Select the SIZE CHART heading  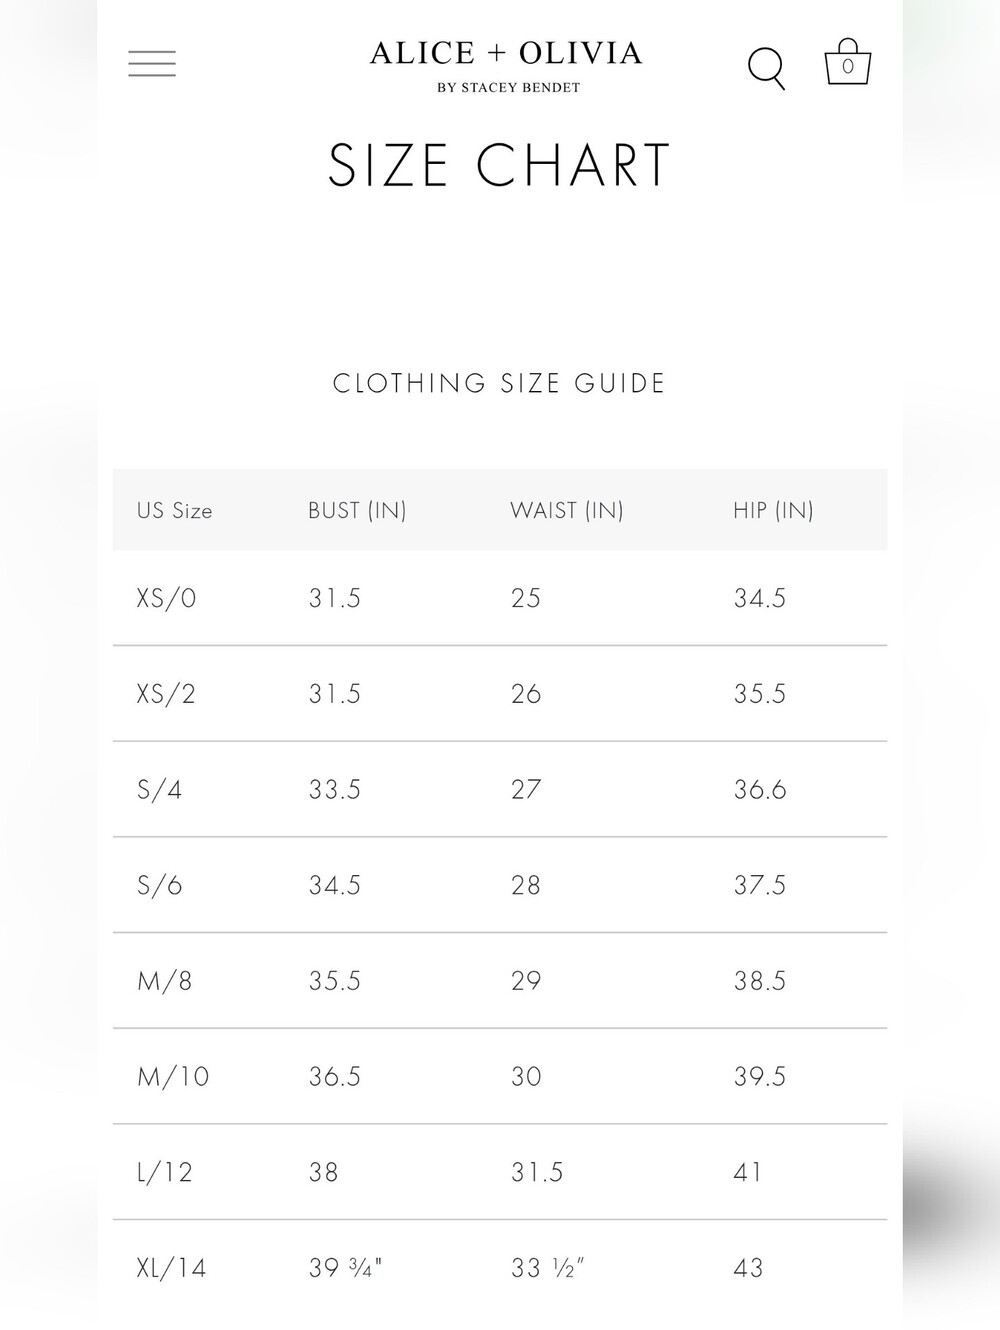[x=499, y=166]
